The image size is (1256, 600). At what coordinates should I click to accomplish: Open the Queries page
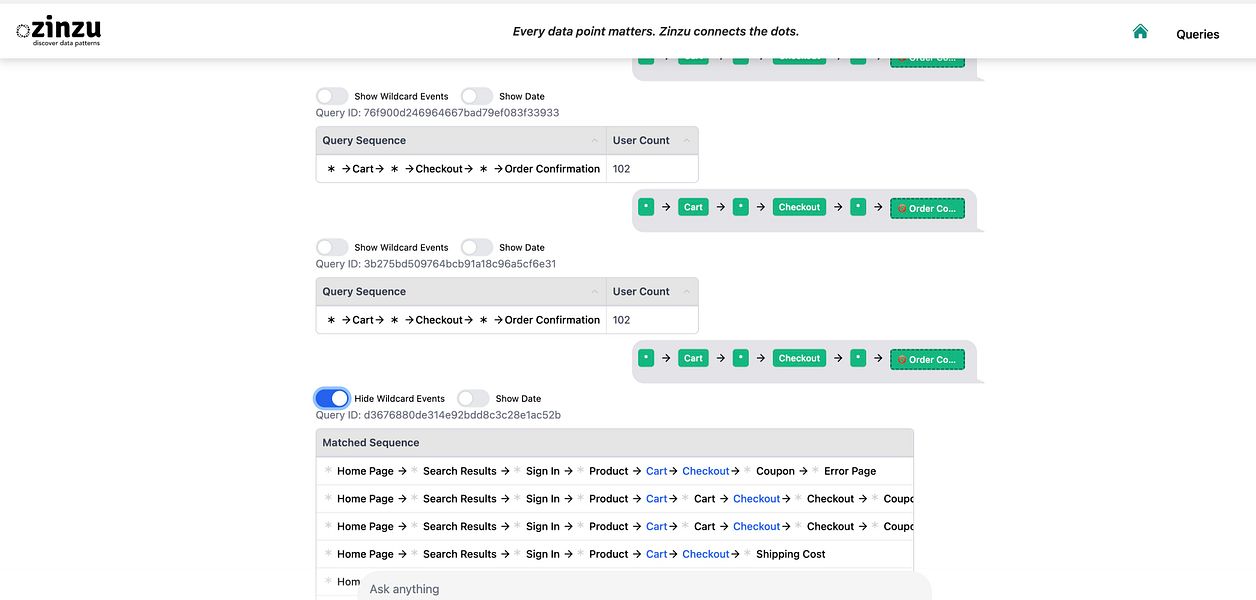(1197, 34)
